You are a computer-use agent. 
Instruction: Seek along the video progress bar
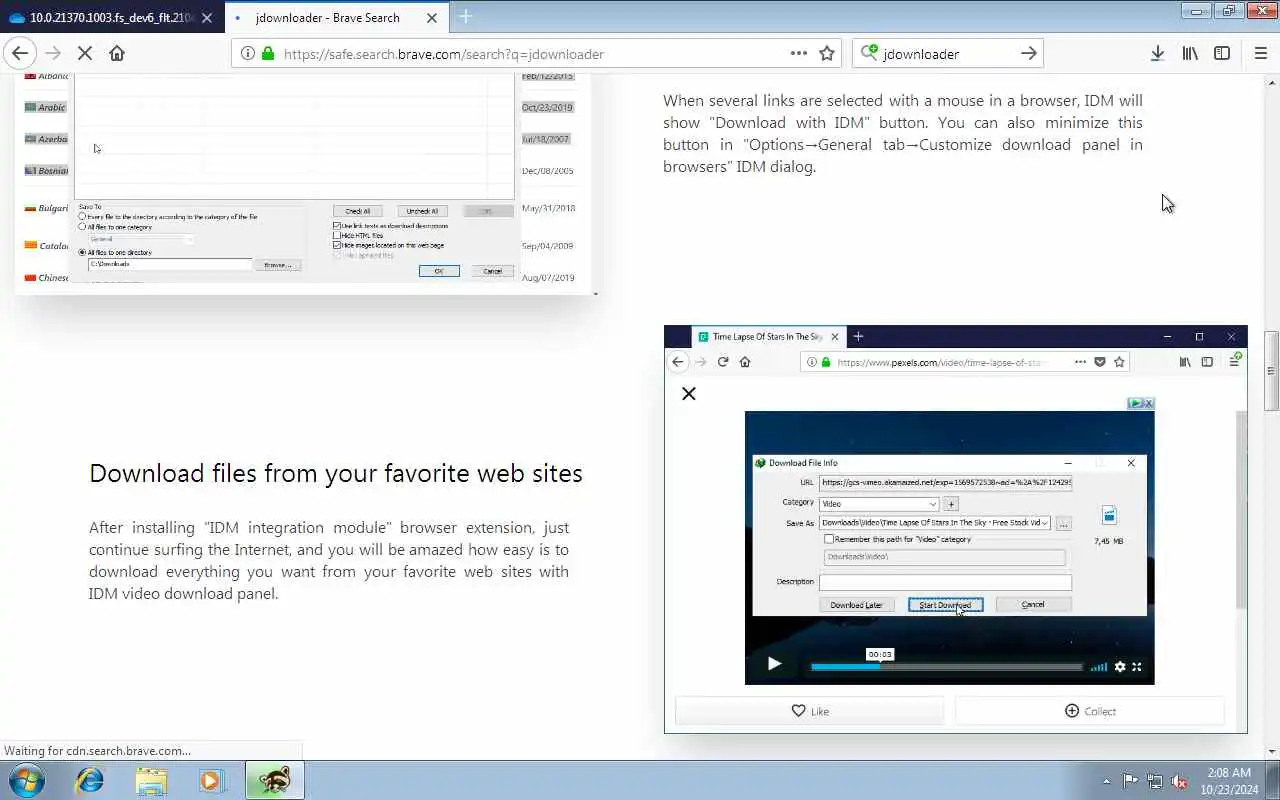[946, 667]
